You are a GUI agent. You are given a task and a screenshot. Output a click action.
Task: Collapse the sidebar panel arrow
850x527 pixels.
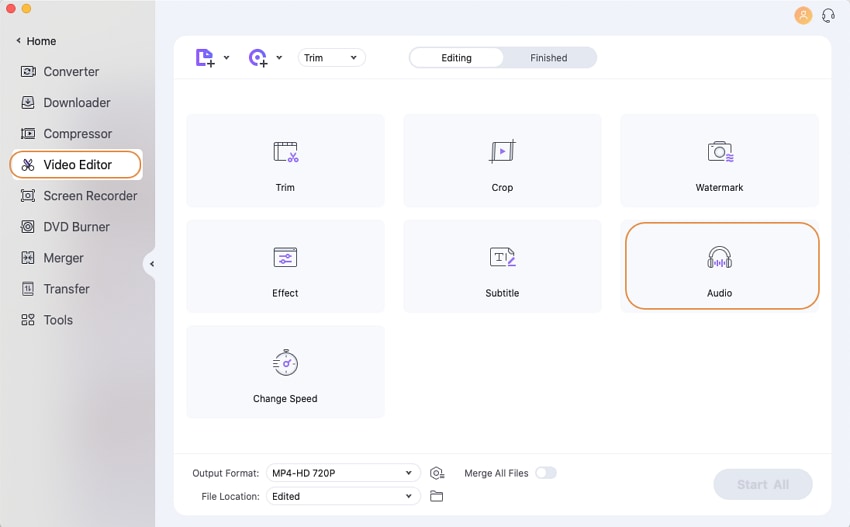tap(151, 264)
